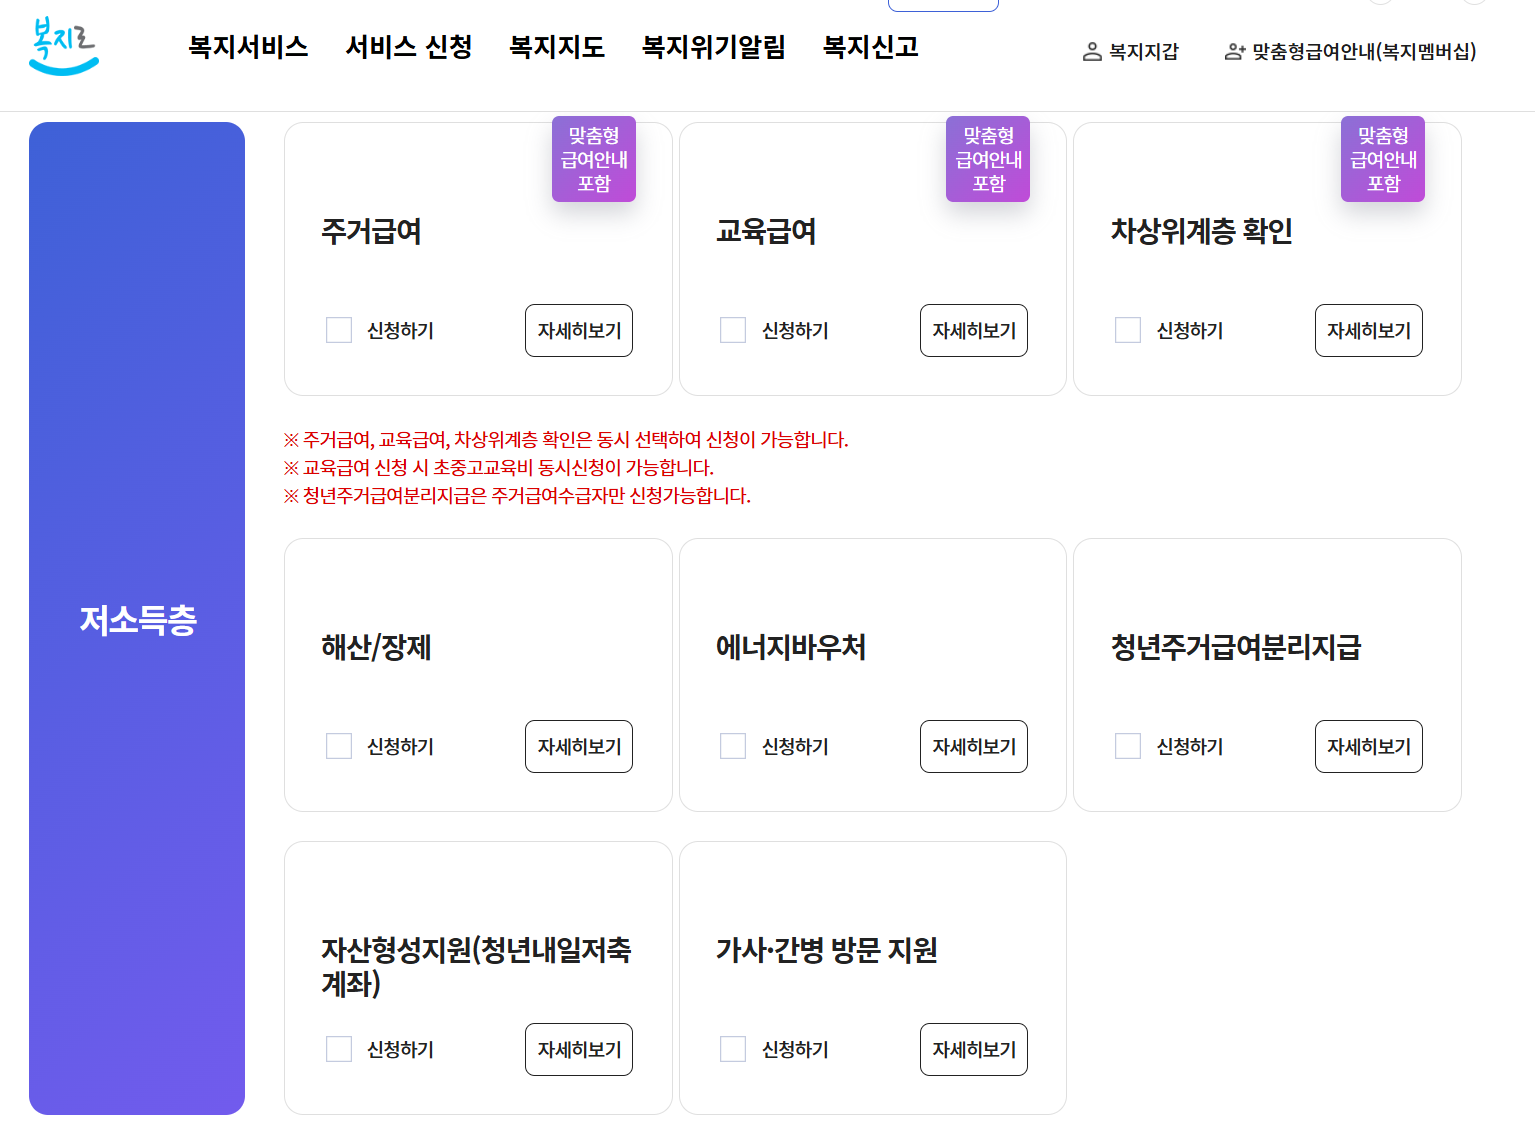Image resolution: width=1535 pixels, height=1135 pixels.
Task: Open 맞춤형급여안내(복지멤버십) with its icon
Action: pos(1350,51)
